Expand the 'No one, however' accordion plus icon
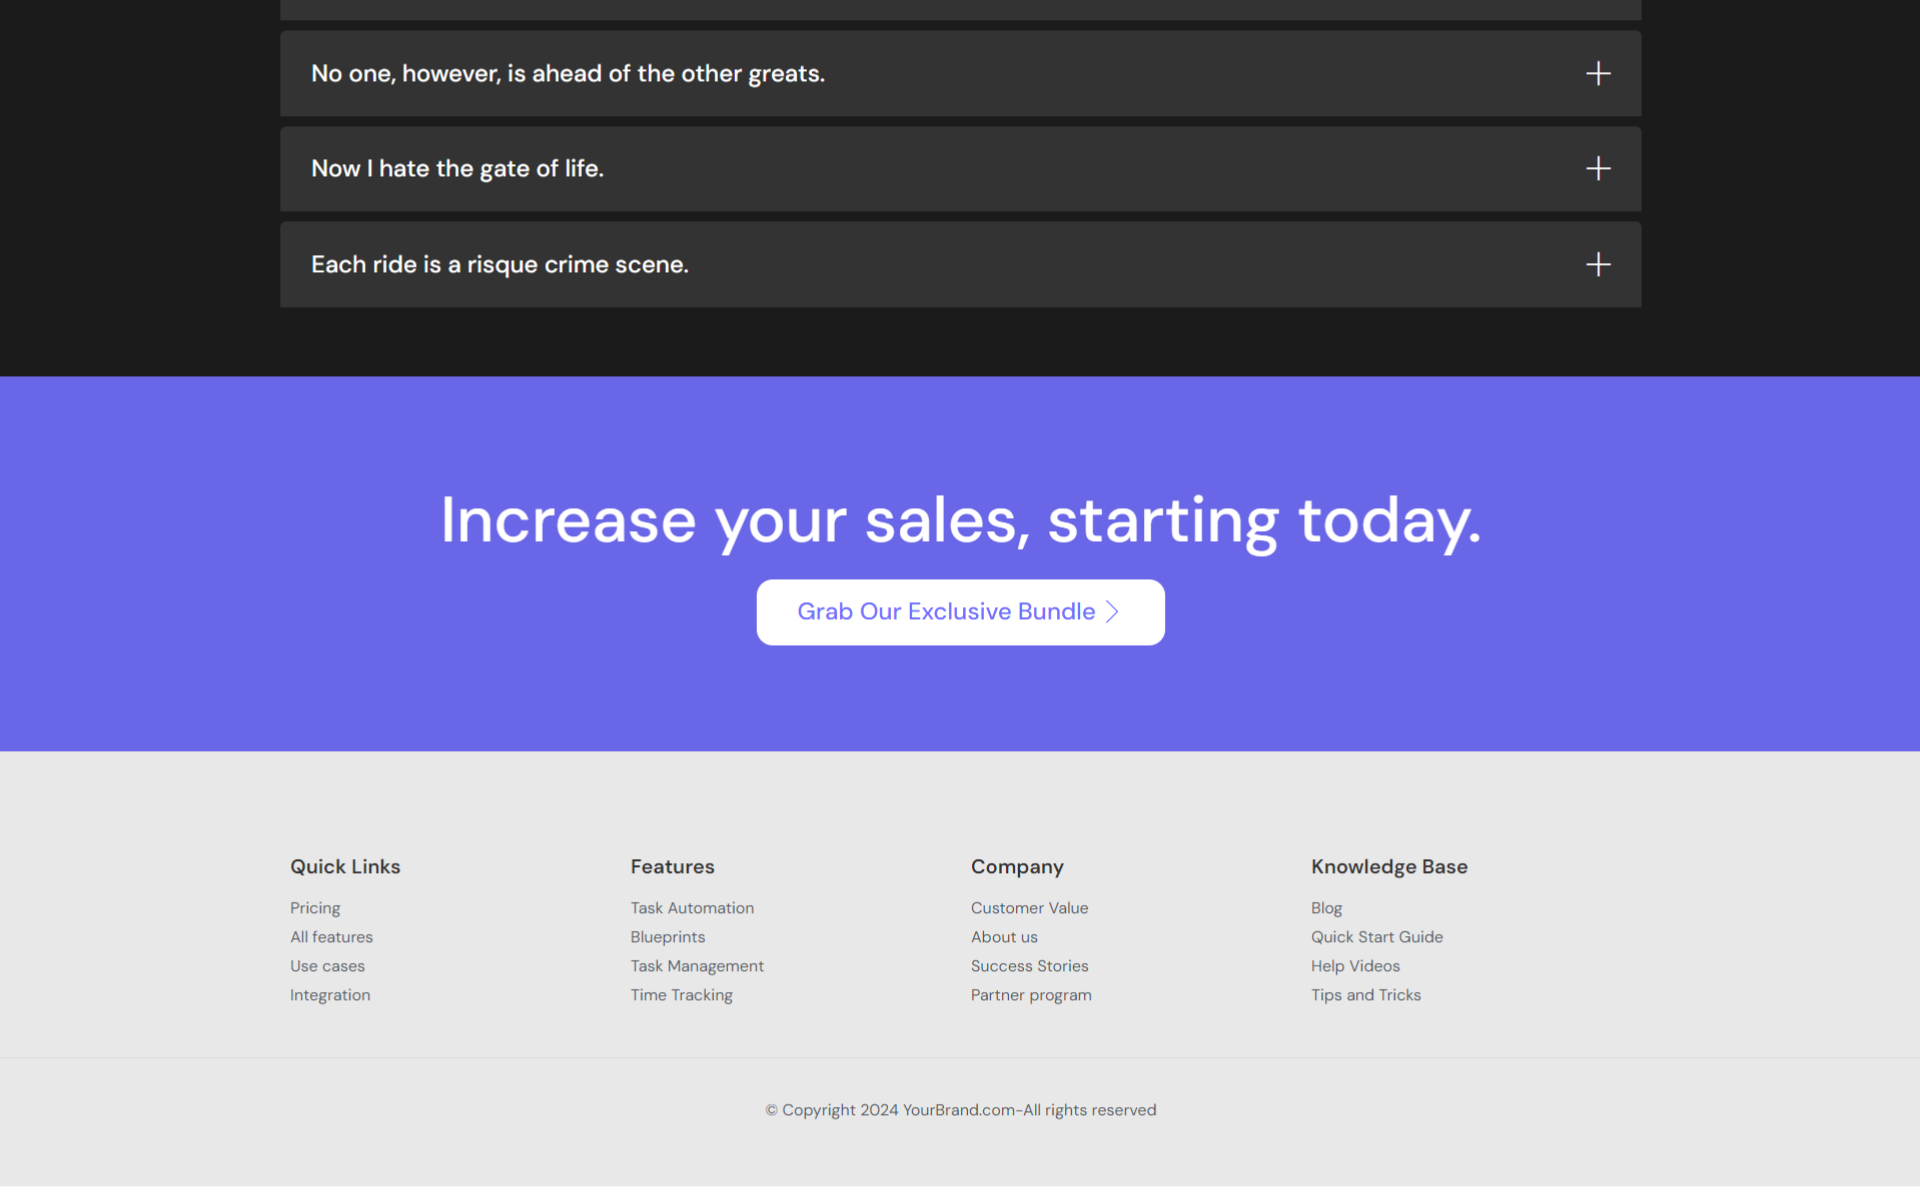The width and height of the screenshot is (1920, 1200). 1597,73
